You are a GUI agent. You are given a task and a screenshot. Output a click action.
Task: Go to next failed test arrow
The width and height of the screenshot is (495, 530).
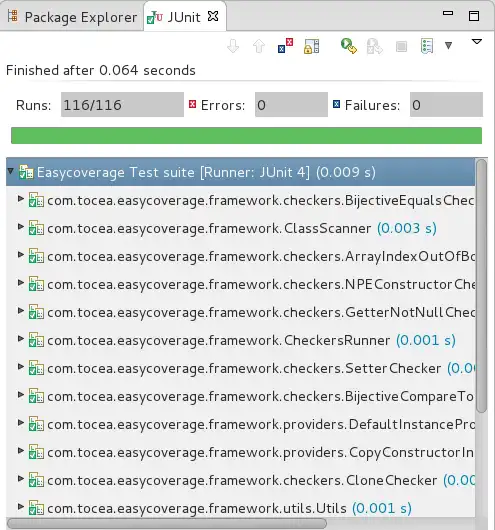pyautogui.click(x=233, y=46)
